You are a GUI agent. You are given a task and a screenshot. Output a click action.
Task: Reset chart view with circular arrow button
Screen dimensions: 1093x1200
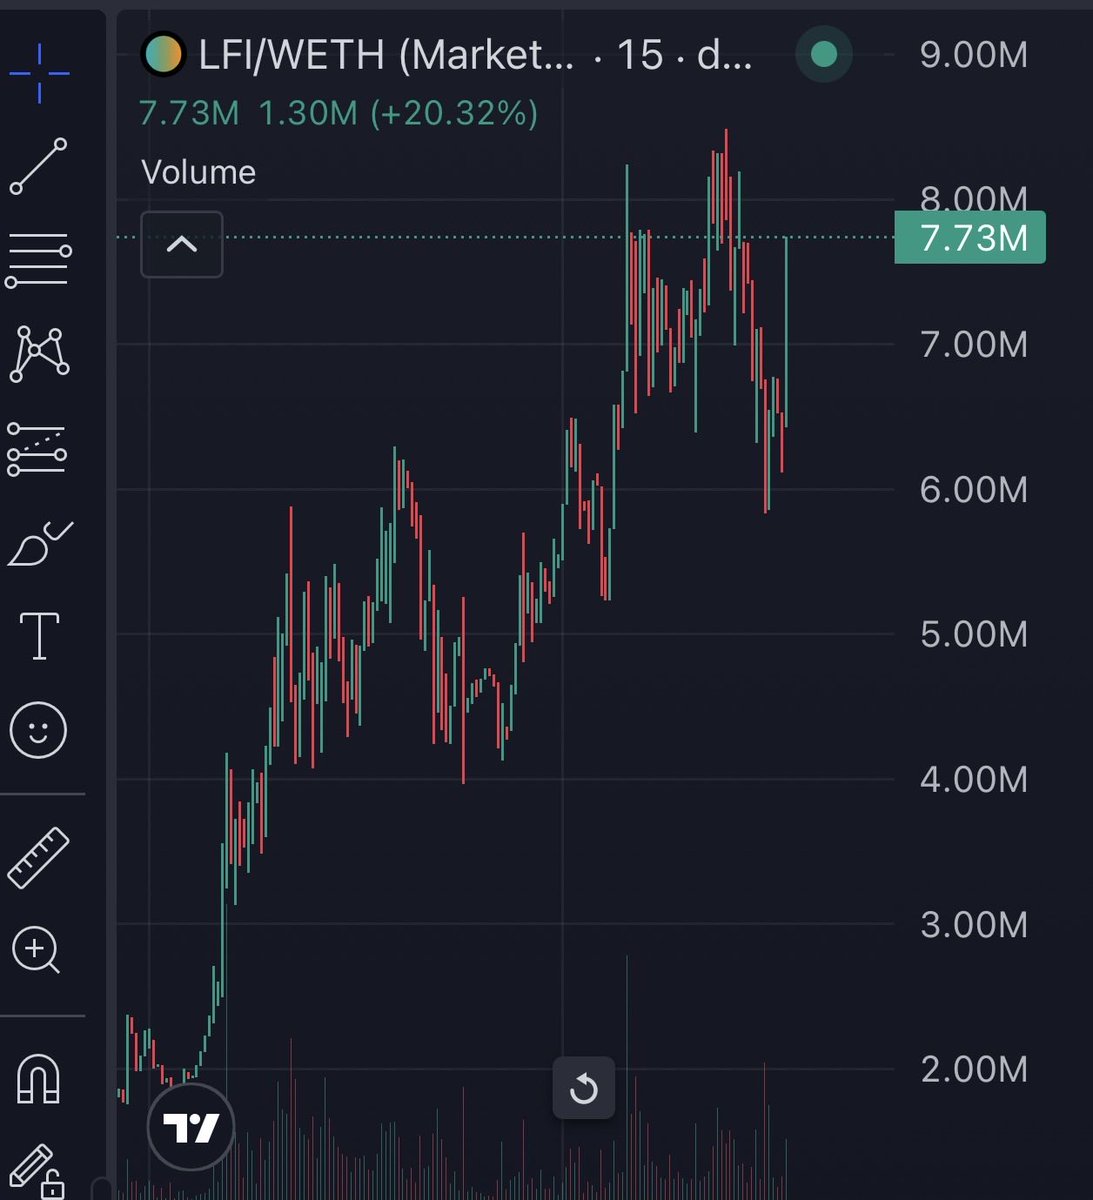(584, 1088)
